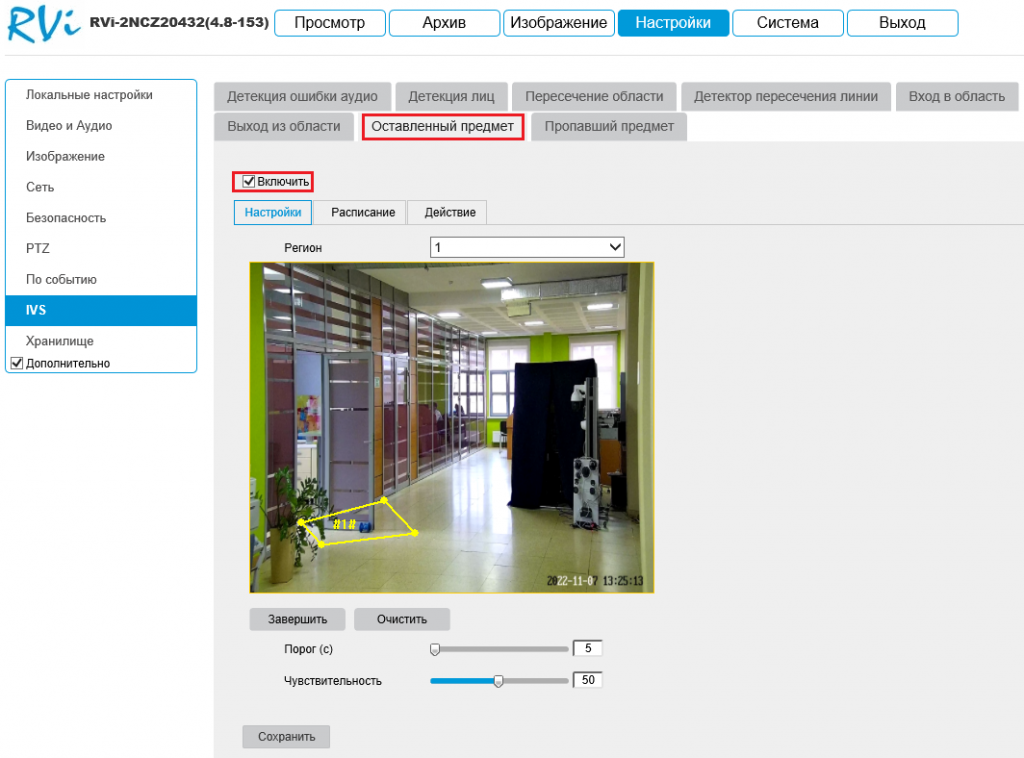Toggle the Дополнительно checkbox in sidebar

[15, 363]
